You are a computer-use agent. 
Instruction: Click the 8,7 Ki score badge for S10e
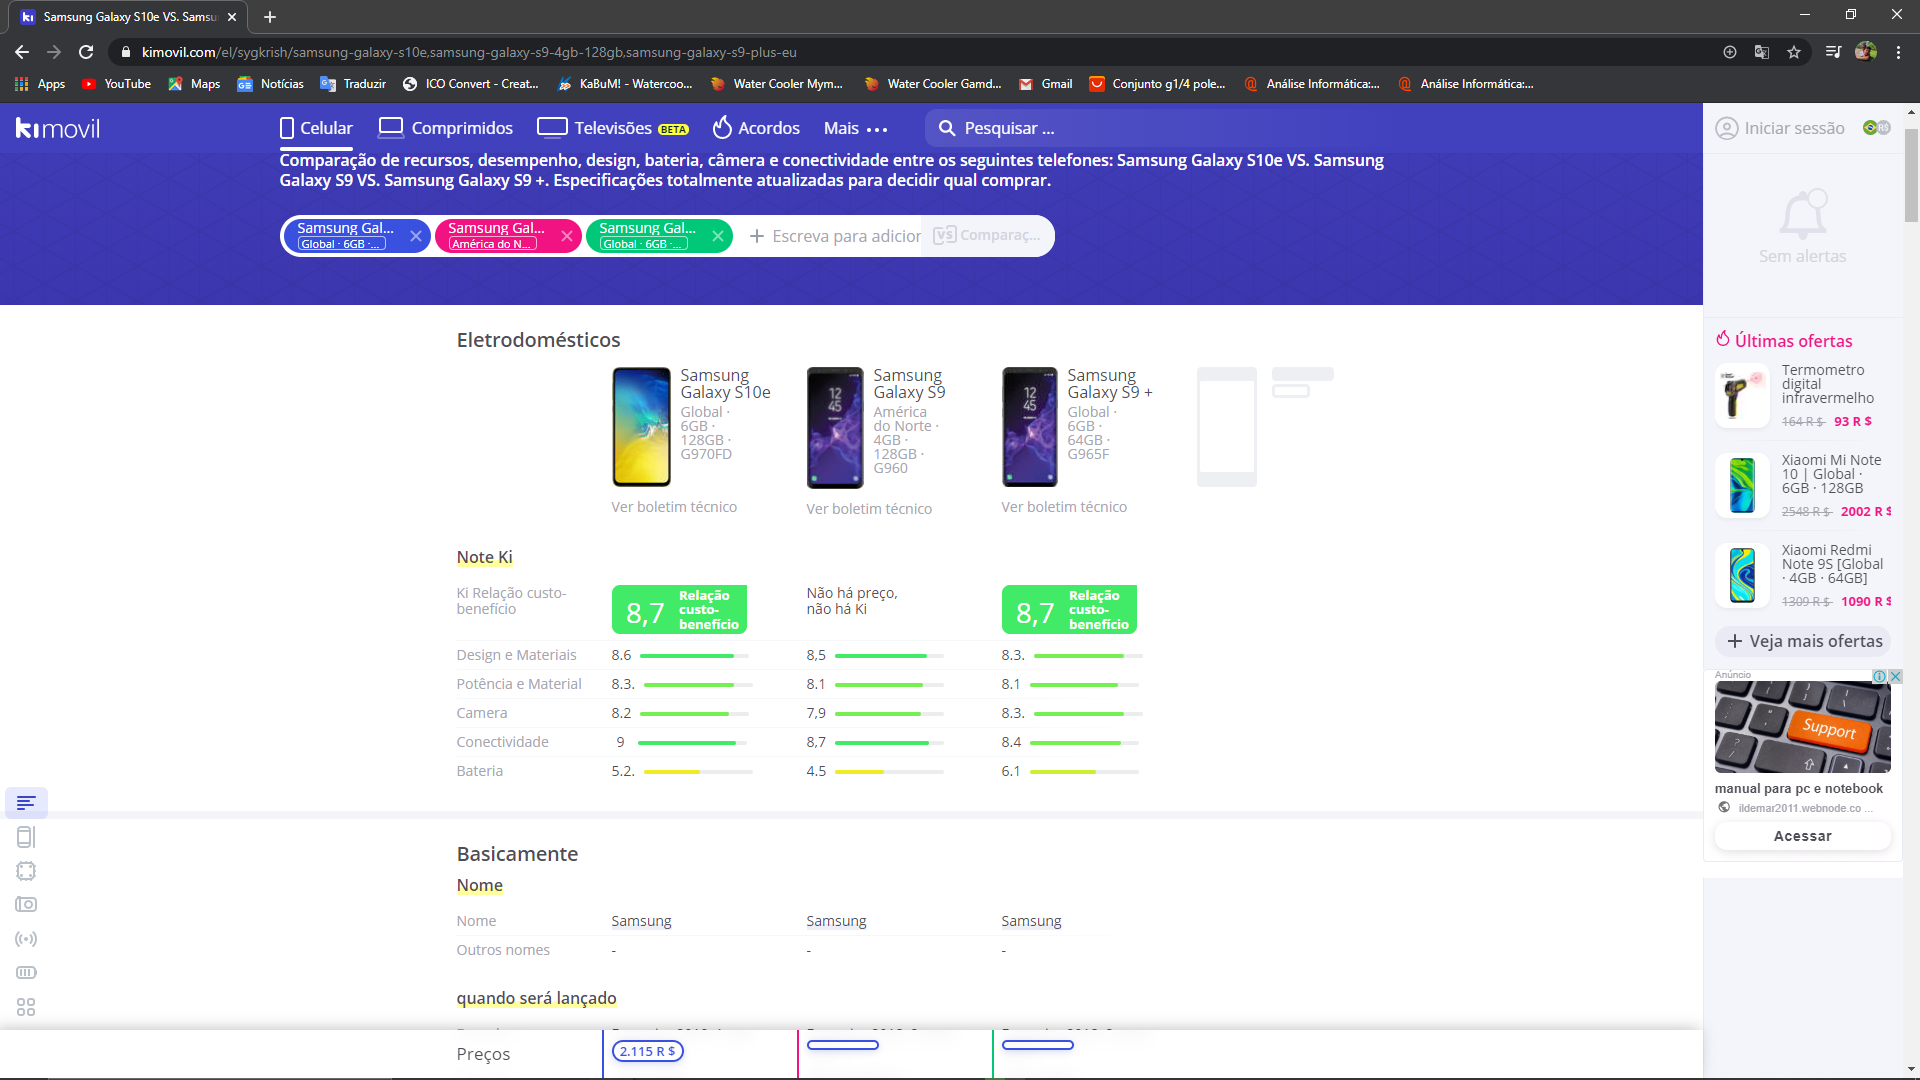[x=679, y=610]
